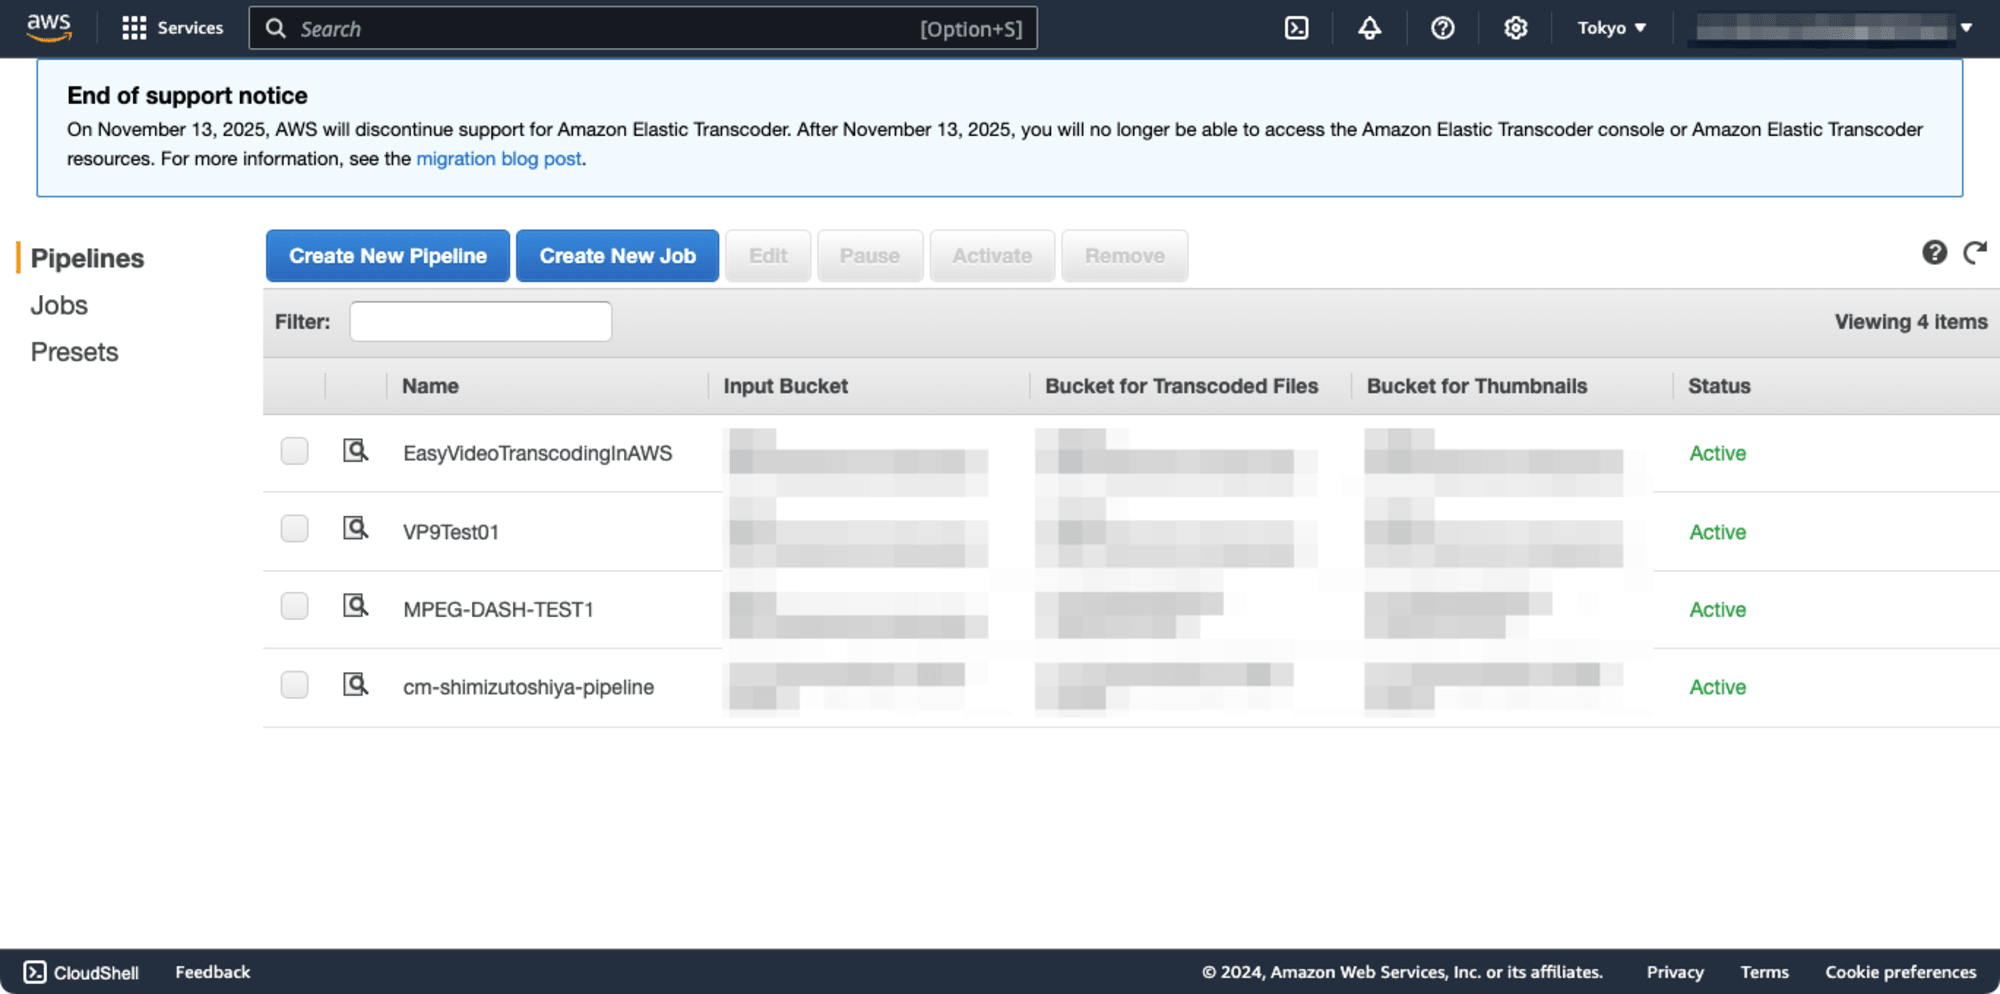Expand the account menu dropdown
Screen dimensions: 2000x994
1833,28
